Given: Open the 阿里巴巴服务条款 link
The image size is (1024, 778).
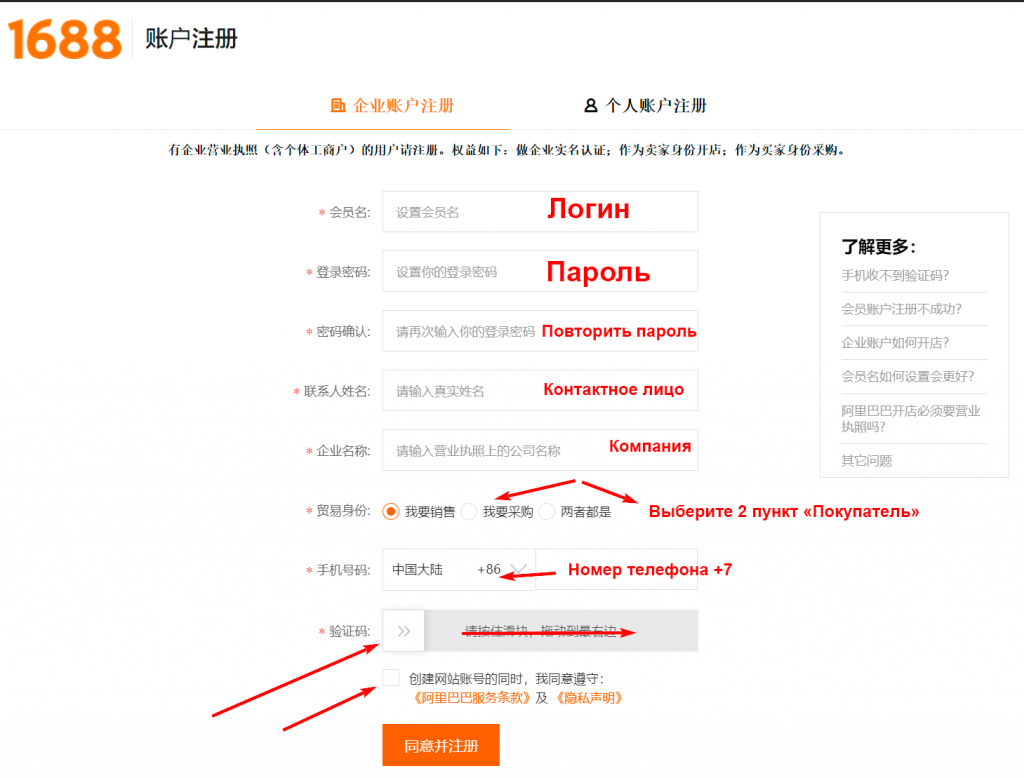Looking at the screenshot, I should [x=472, y=698].
